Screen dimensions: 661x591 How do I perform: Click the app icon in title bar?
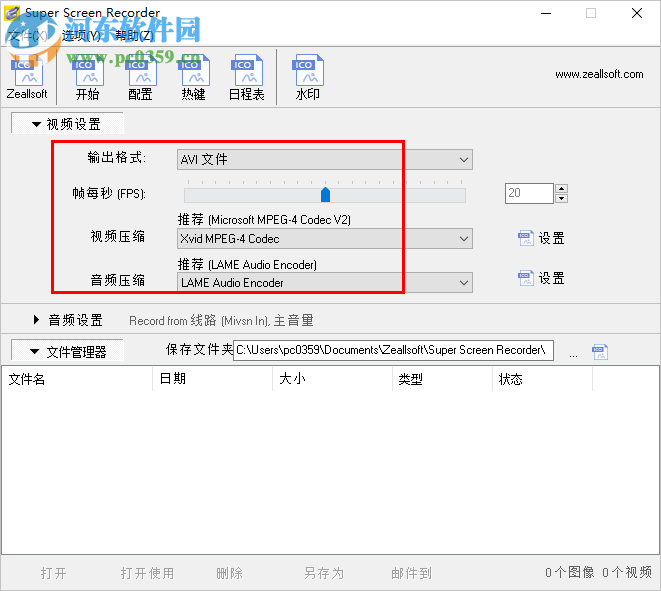[12, 13]
